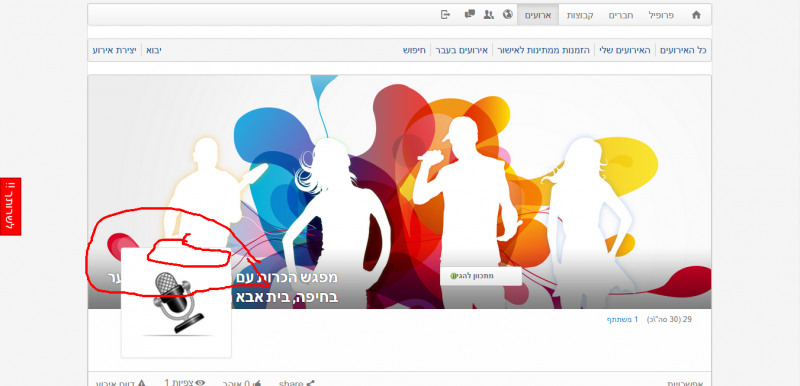Open the red vertical side tab
Image resolution: width=800 pixels, height=386 pixels.
click(x=11, y=207)
